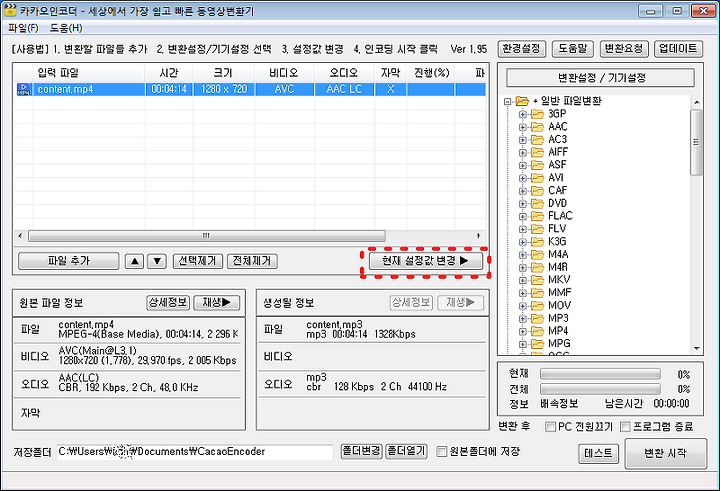Click the app icon in the title bar
The image size is (720, 491).
[x=9, y=9]
